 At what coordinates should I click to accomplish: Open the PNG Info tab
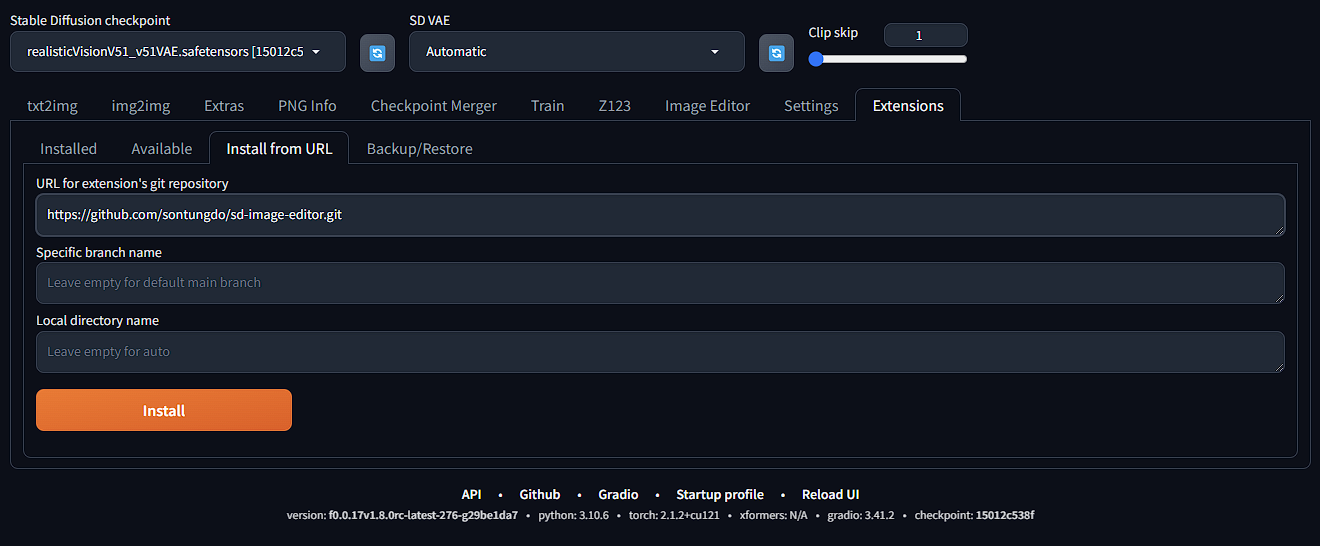coord(307,106)
